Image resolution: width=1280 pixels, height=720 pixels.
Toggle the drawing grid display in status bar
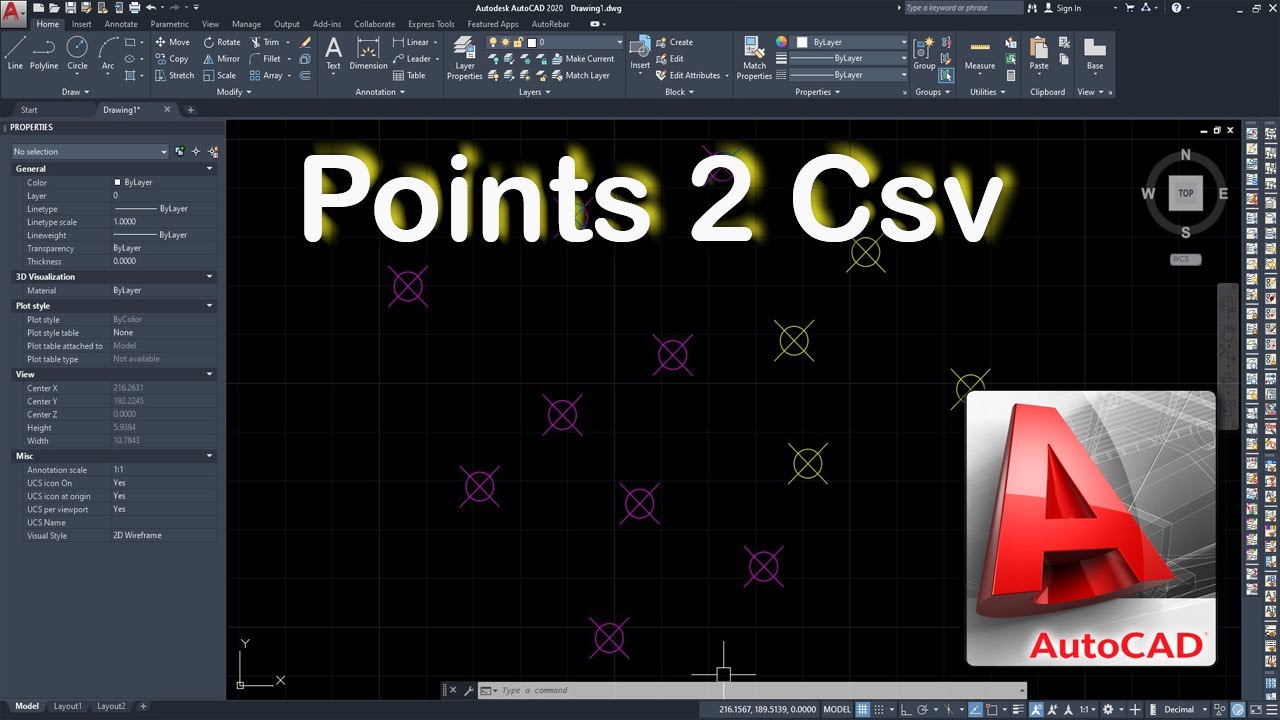(863, 709)
